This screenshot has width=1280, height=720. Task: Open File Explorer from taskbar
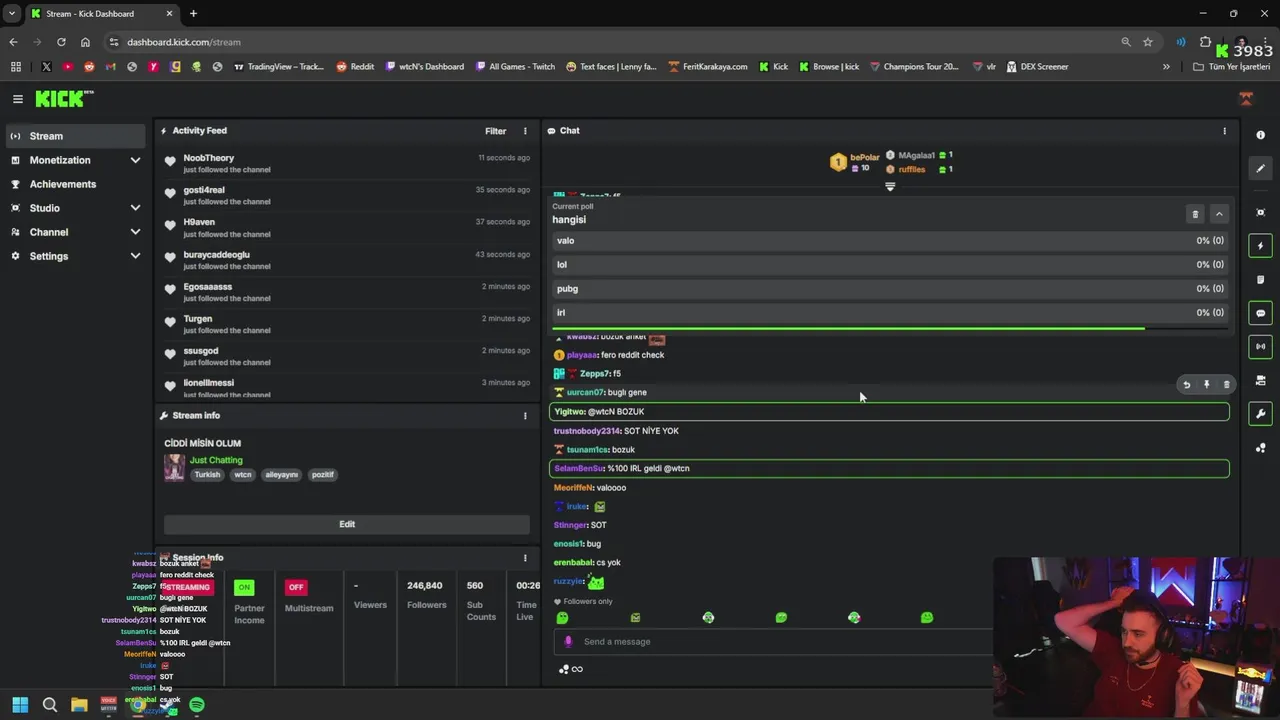pyautogui.click(x=79, y=705)
